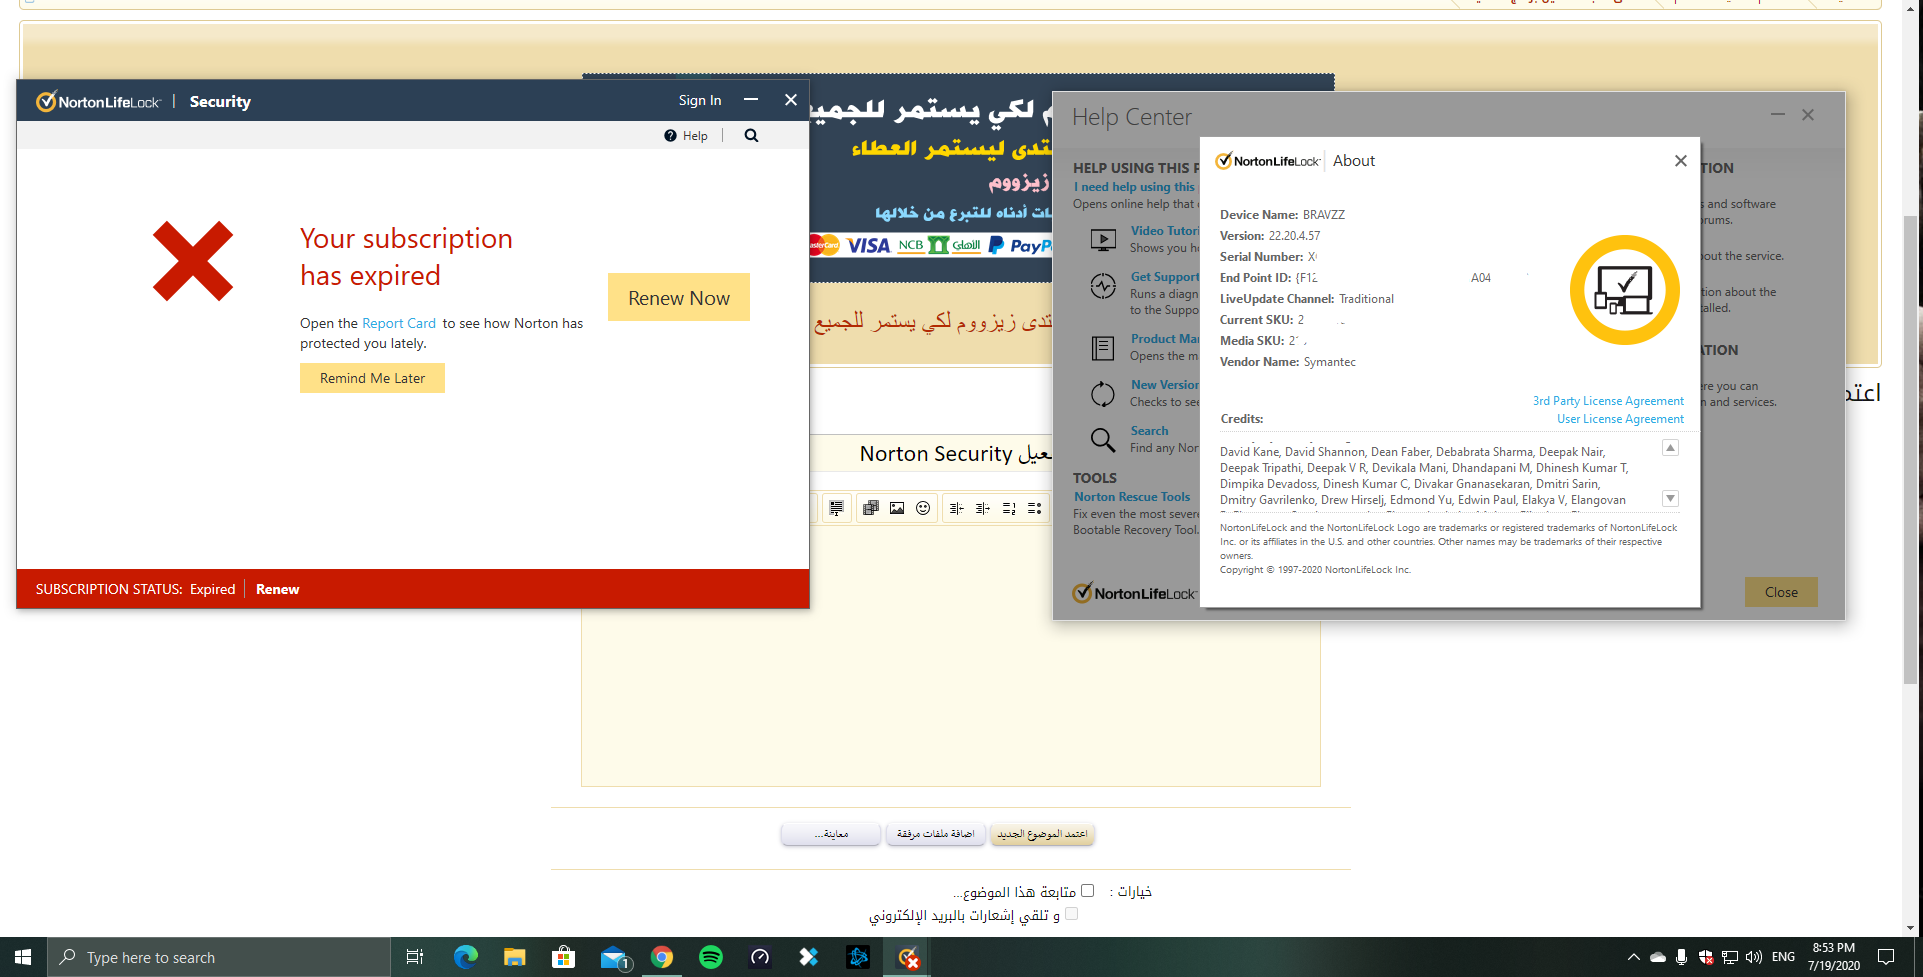Toggle the email notifications checkbox

click(x=1072, y=913)
